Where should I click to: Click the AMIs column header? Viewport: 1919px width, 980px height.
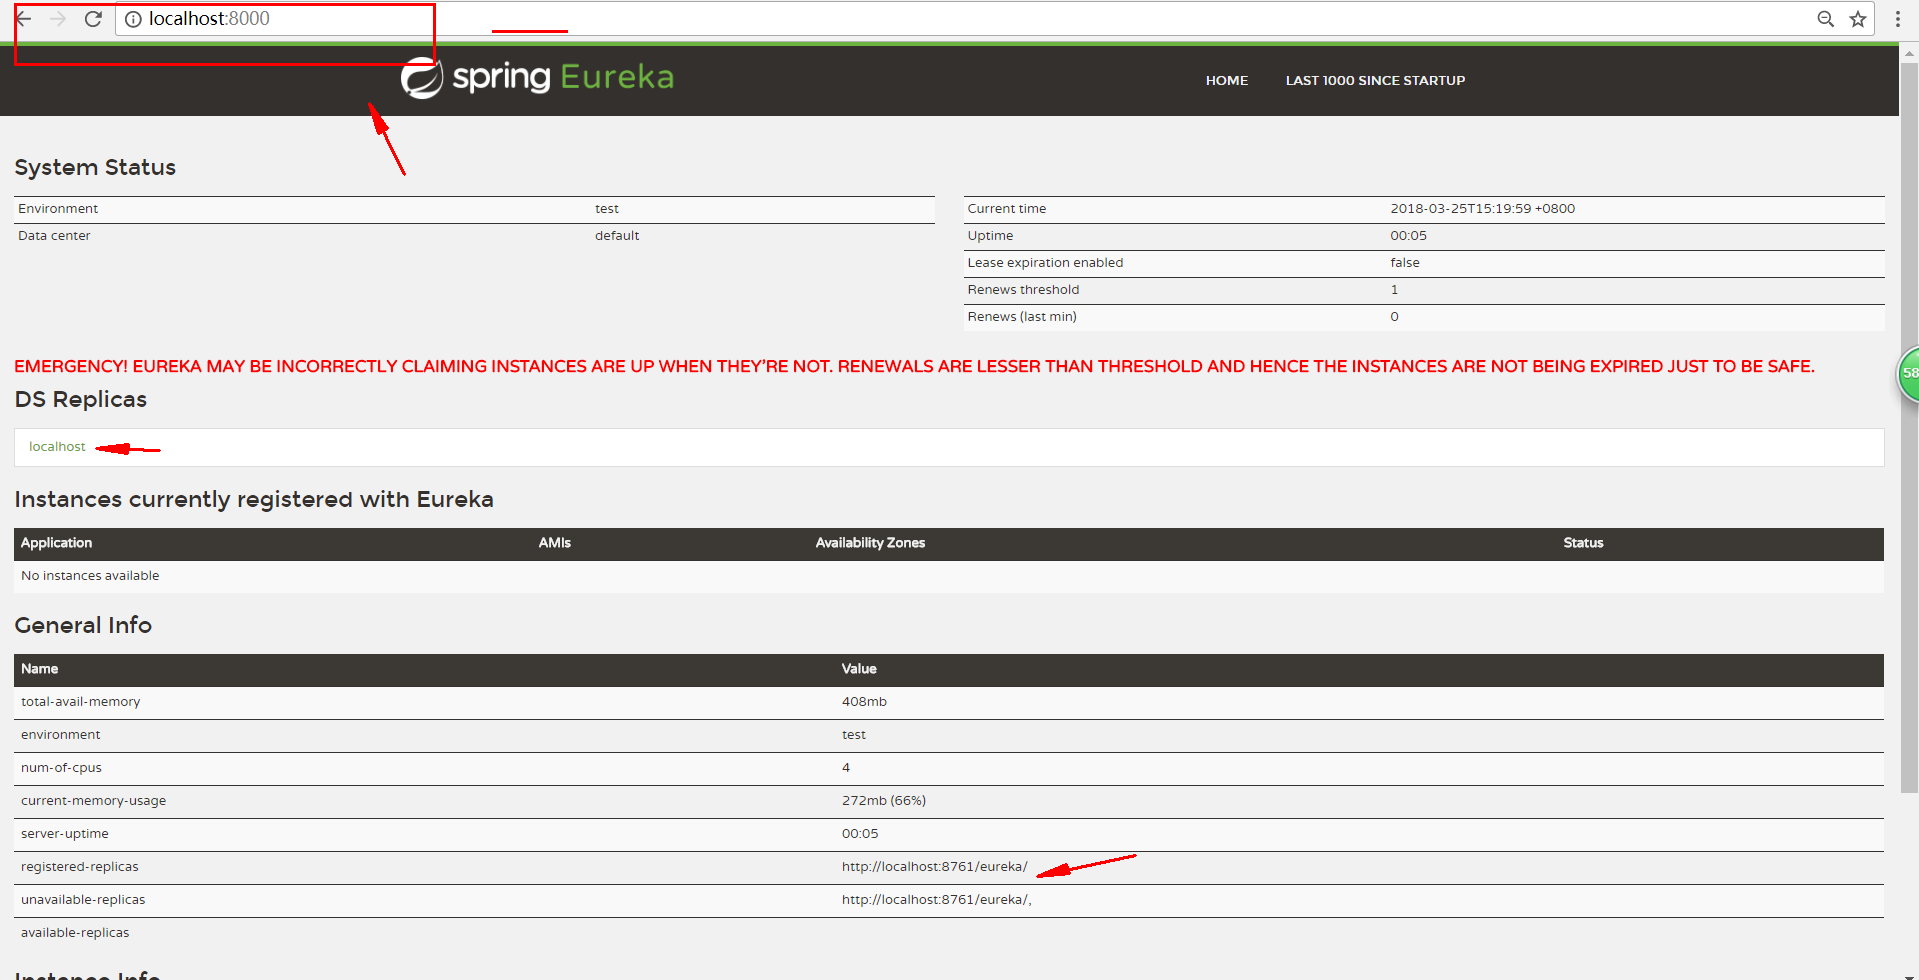click(x=554, y=543)
